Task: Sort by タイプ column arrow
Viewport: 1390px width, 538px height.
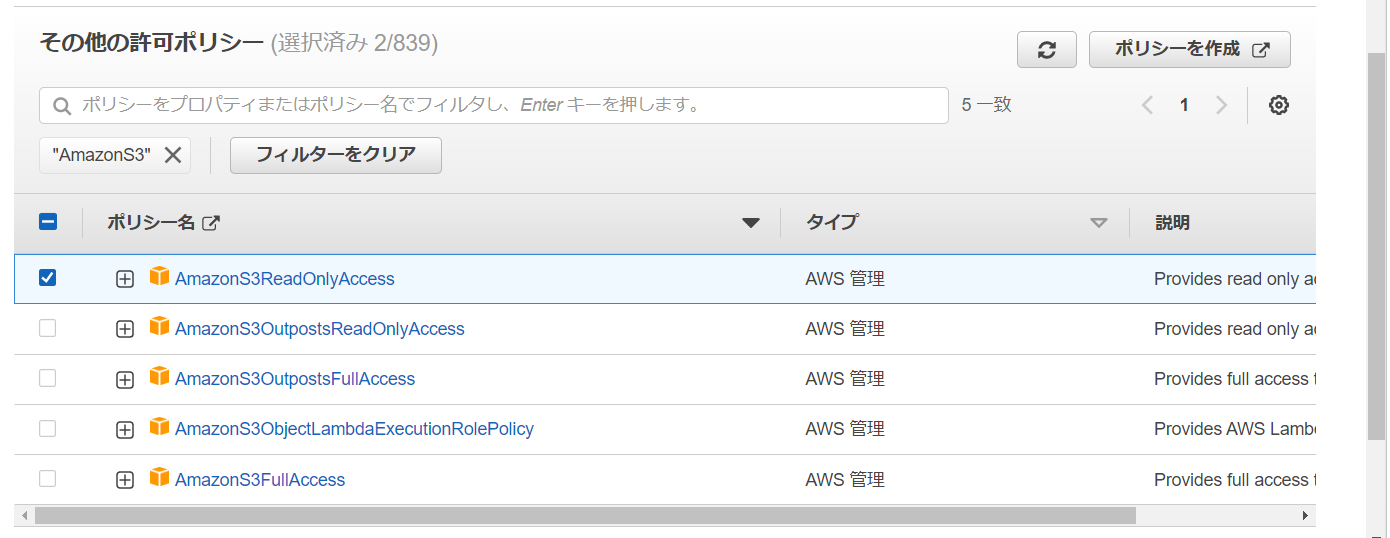Action: [x=1099, y=223]
